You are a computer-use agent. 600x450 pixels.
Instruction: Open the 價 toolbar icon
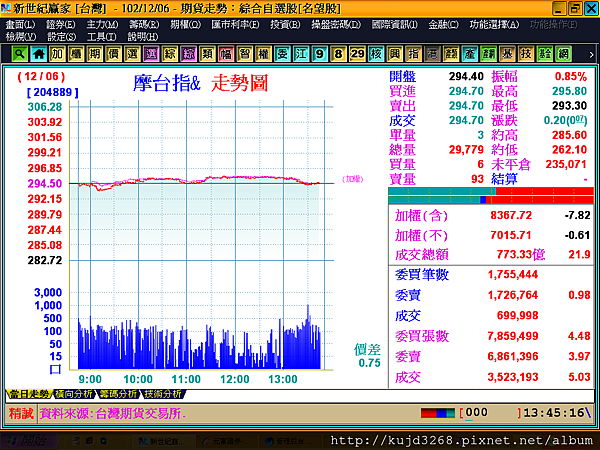113,54
